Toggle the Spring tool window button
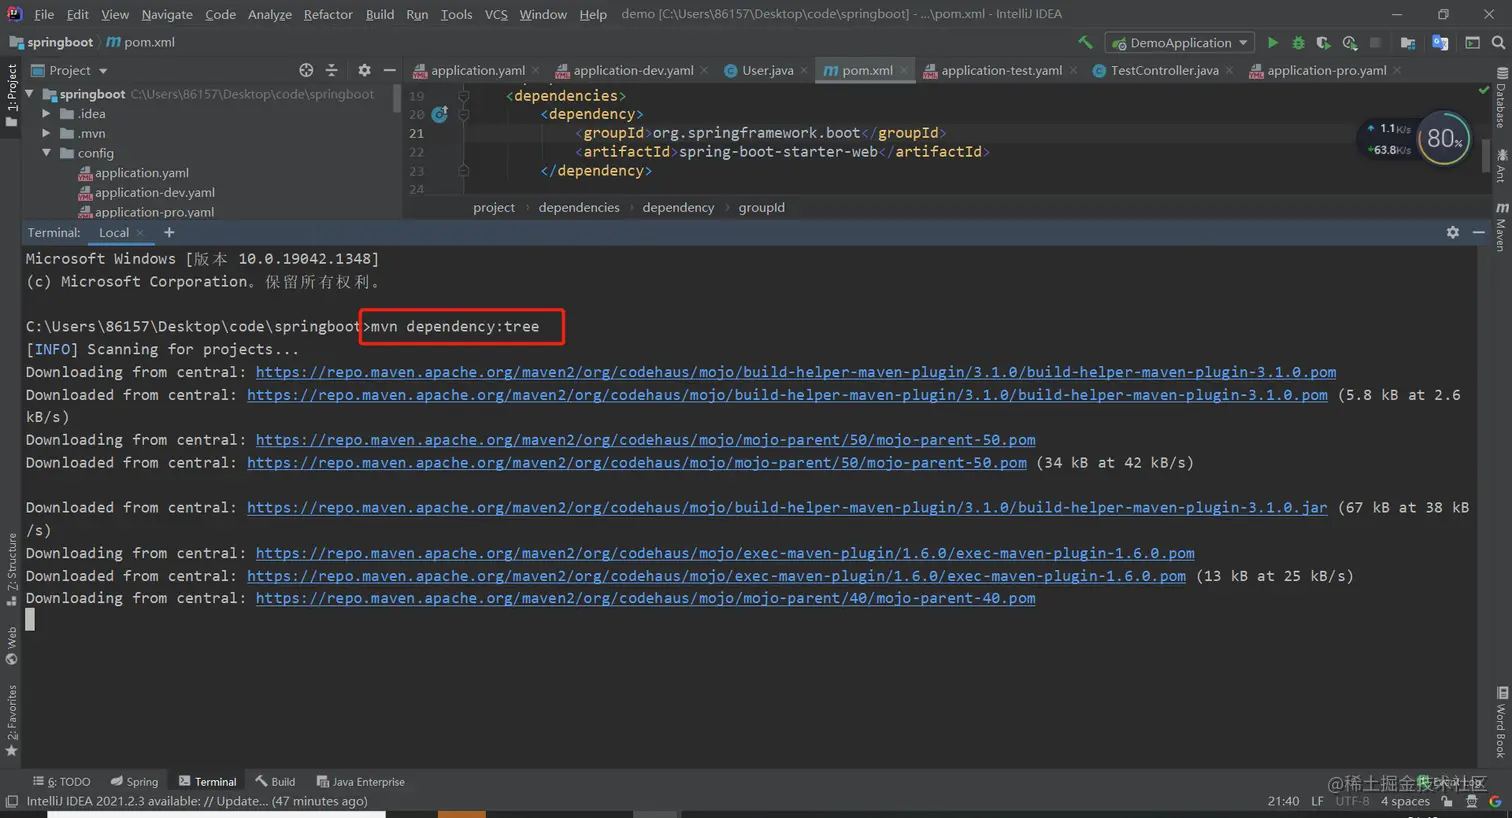The width and height of the screenshot is (1512, 818). click(x=134, y=782)
